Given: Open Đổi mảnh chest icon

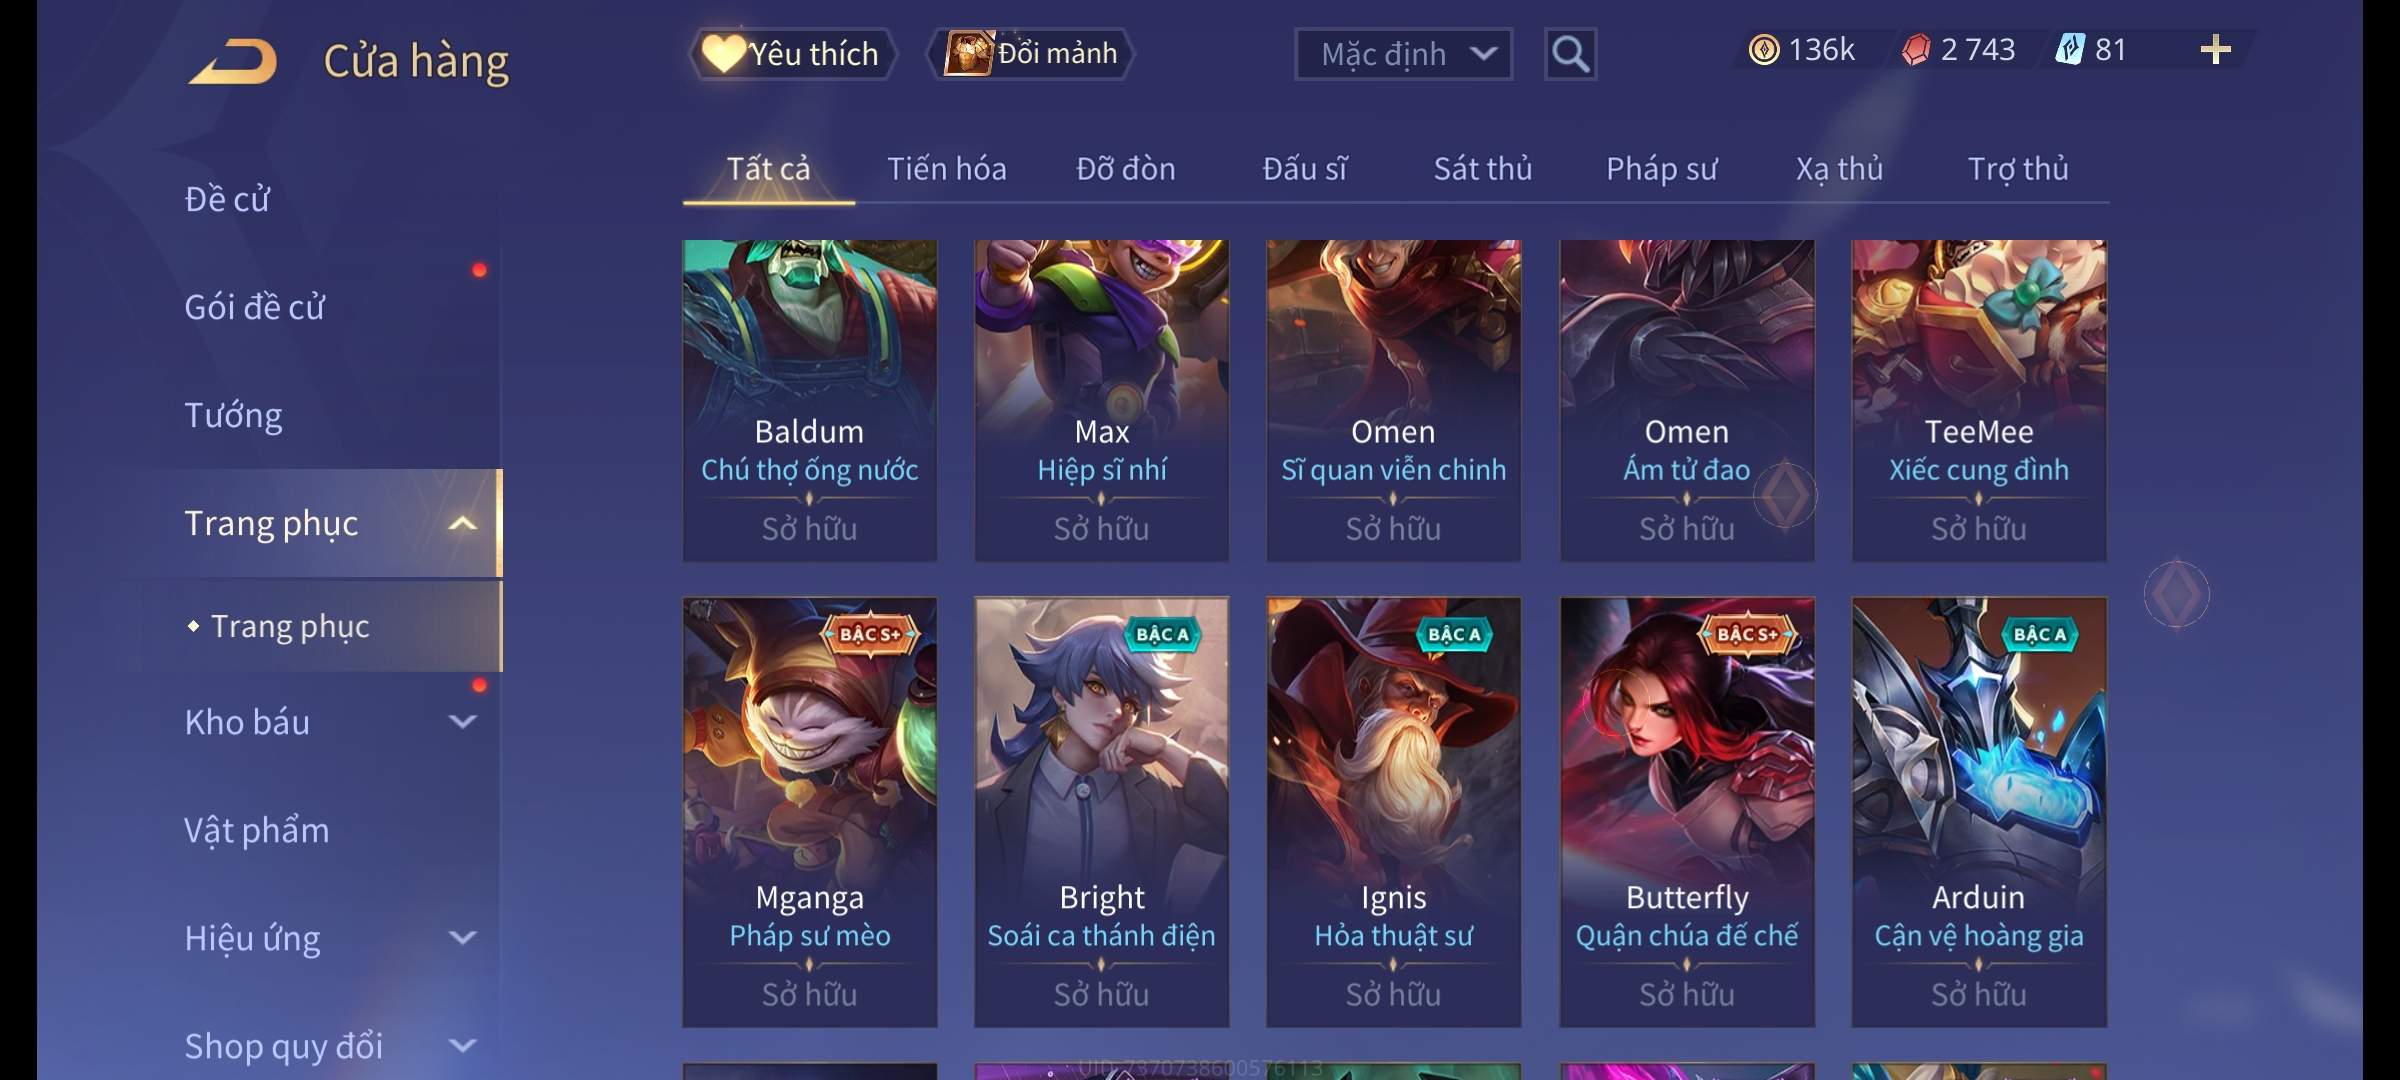Looking at the screenshot, I should [x=968, y=53].
